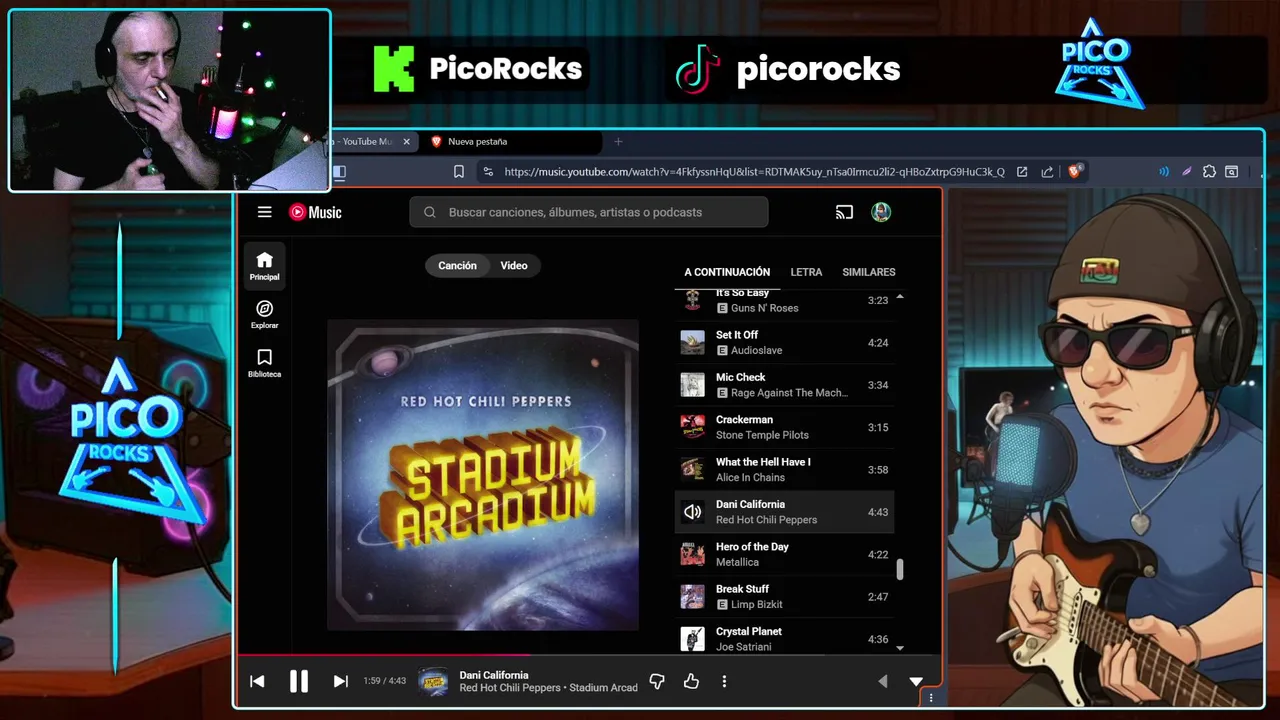Viewport: 1280px width, 720px height.
Task: Skip to the previous track
Action: (x=257, y=681)
